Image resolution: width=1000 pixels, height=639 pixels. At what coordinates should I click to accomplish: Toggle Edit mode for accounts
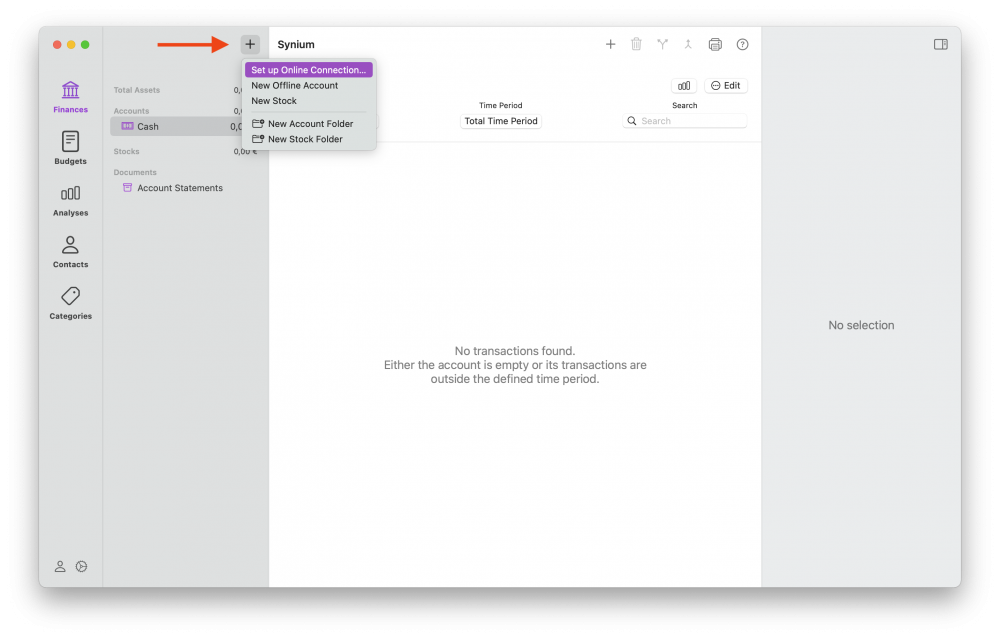[x=725, y=85]
